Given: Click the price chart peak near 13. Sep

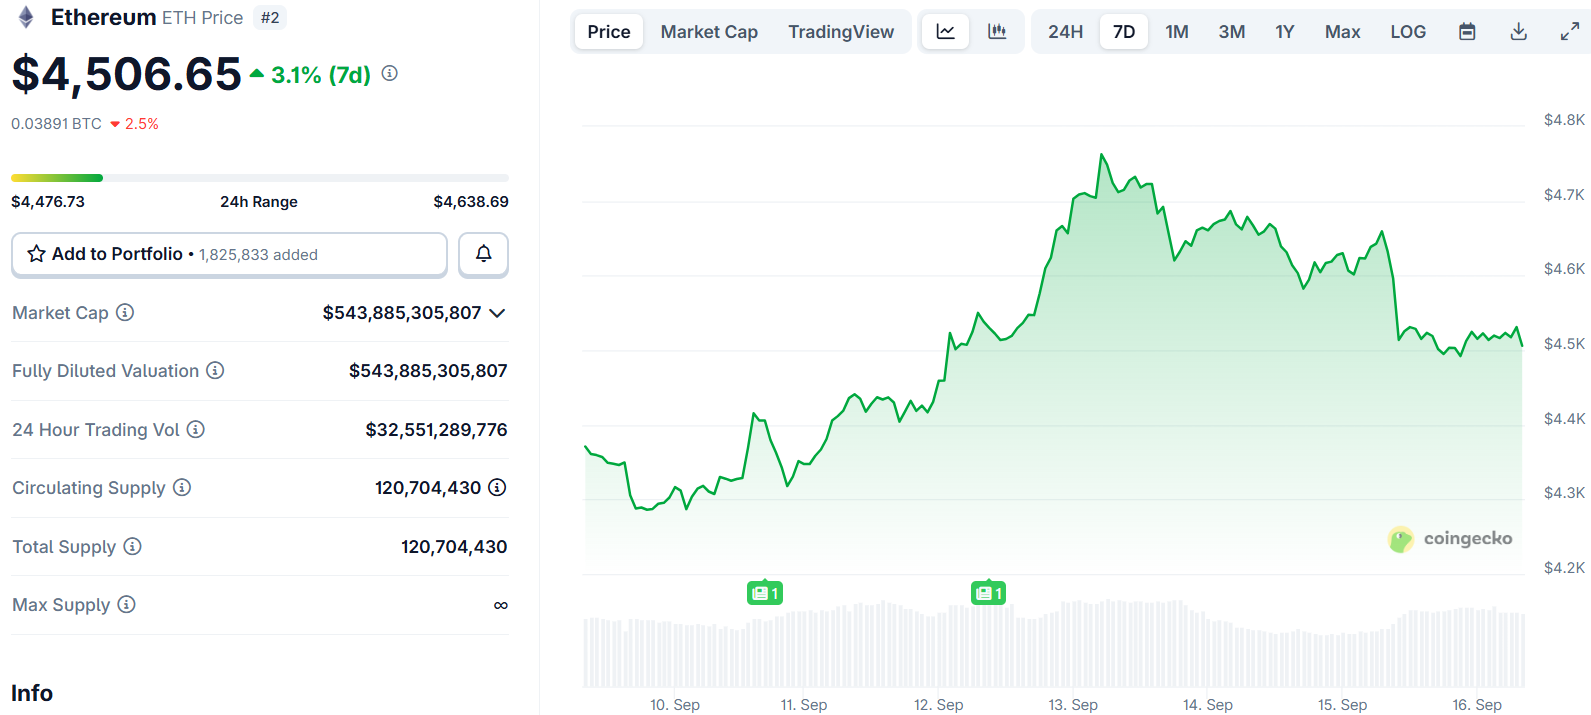Looking at the screenshot, I should point(1102,155).
